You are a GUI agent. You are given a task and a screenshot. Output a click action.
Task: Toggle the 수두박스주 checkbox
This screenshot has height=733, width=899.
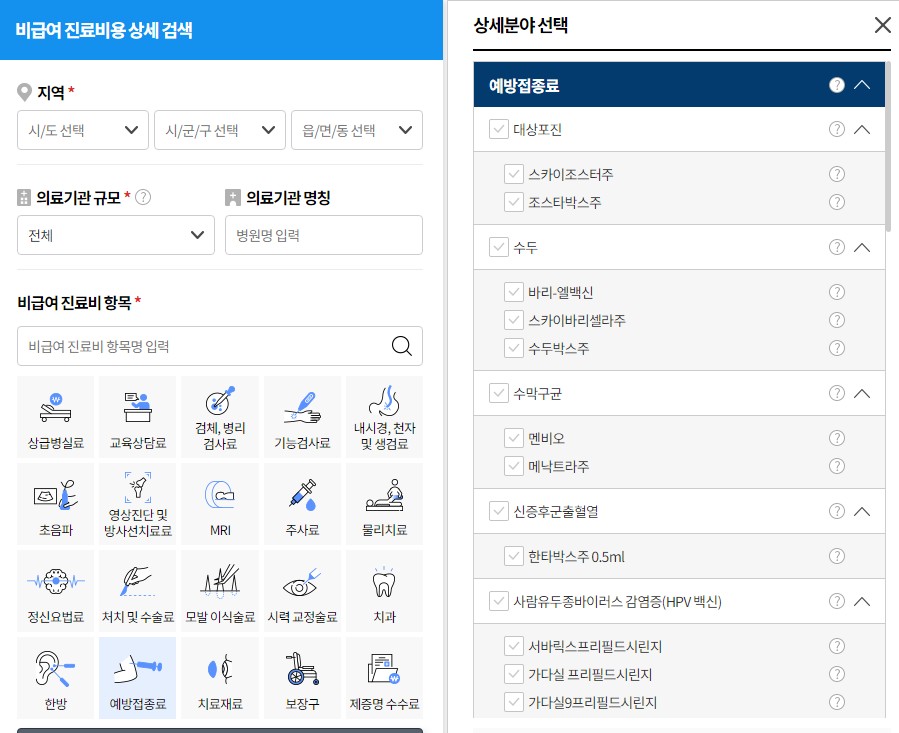tap(514, 348)
